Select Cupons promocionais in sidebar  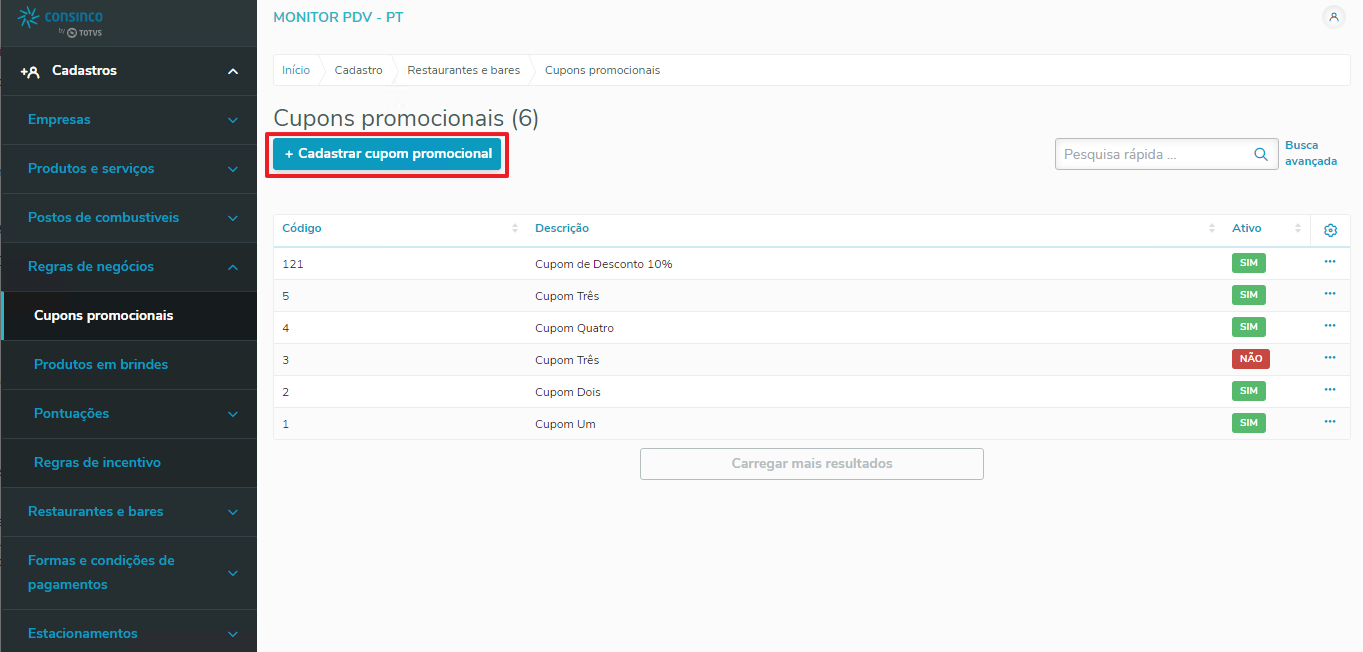[103, 316]
